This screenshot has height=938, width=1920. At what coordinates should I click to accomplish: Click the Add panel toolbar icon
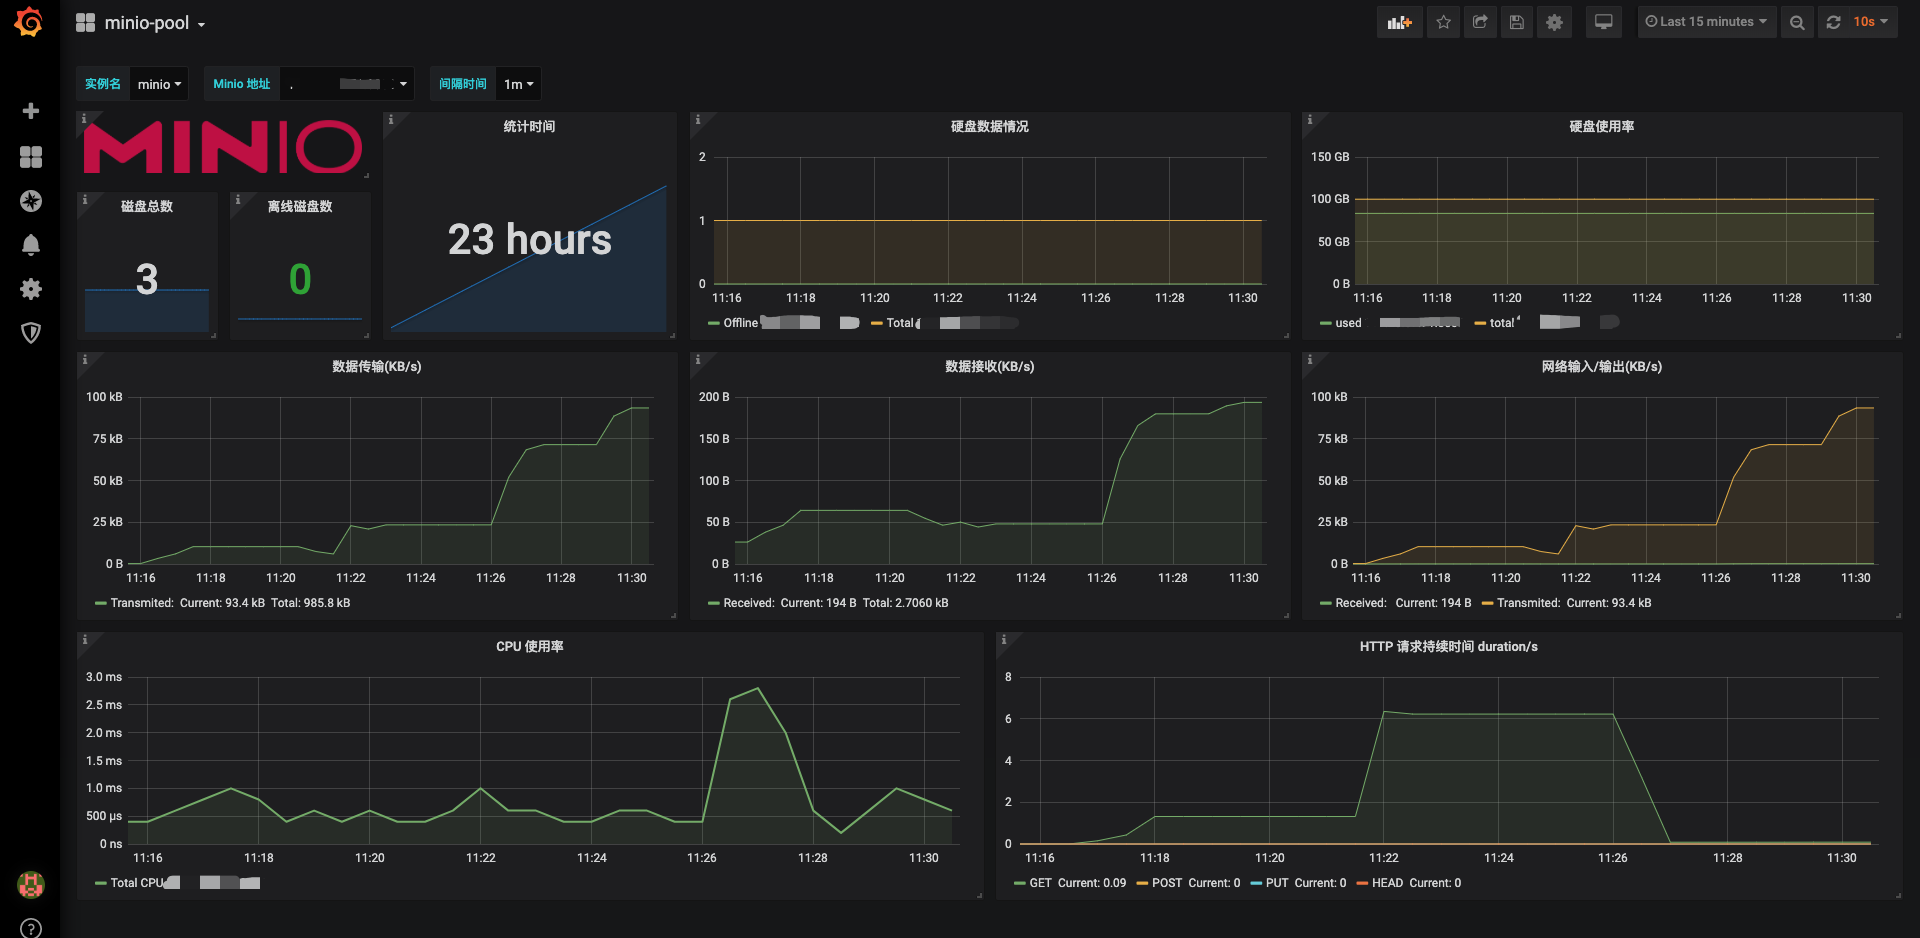coord(1399,22)
